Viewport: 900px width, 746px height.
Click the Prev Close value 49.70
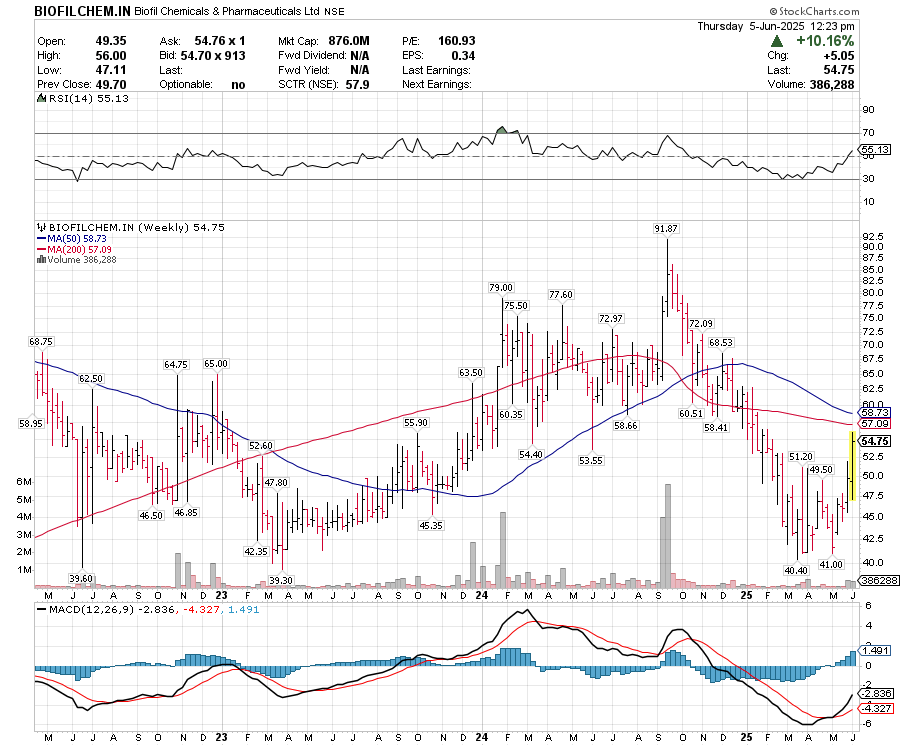click(x=111, y=84)
